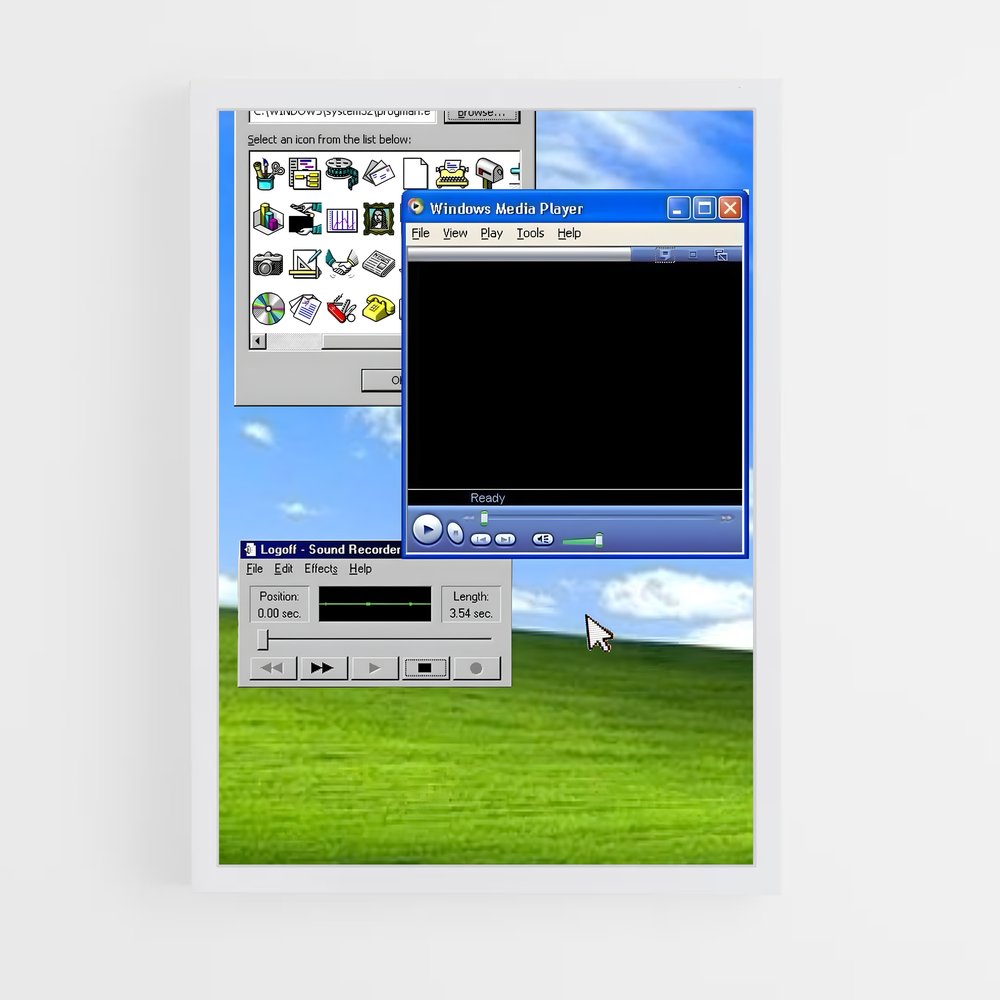Choose the hands cutting black card icon
The height and width of the screenshot is (1000, 1000).
tap(305, 219)
